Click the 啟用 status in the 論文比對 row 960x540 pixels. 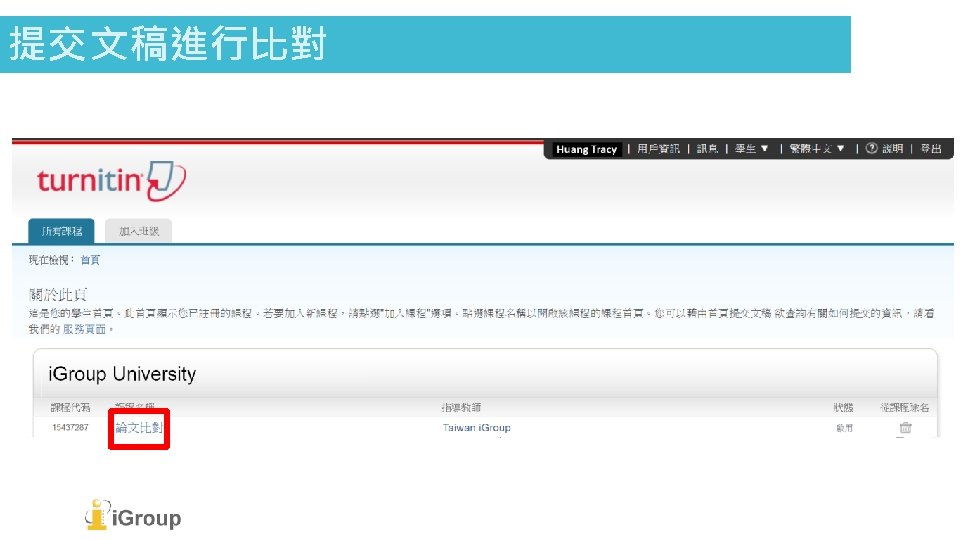844,428
